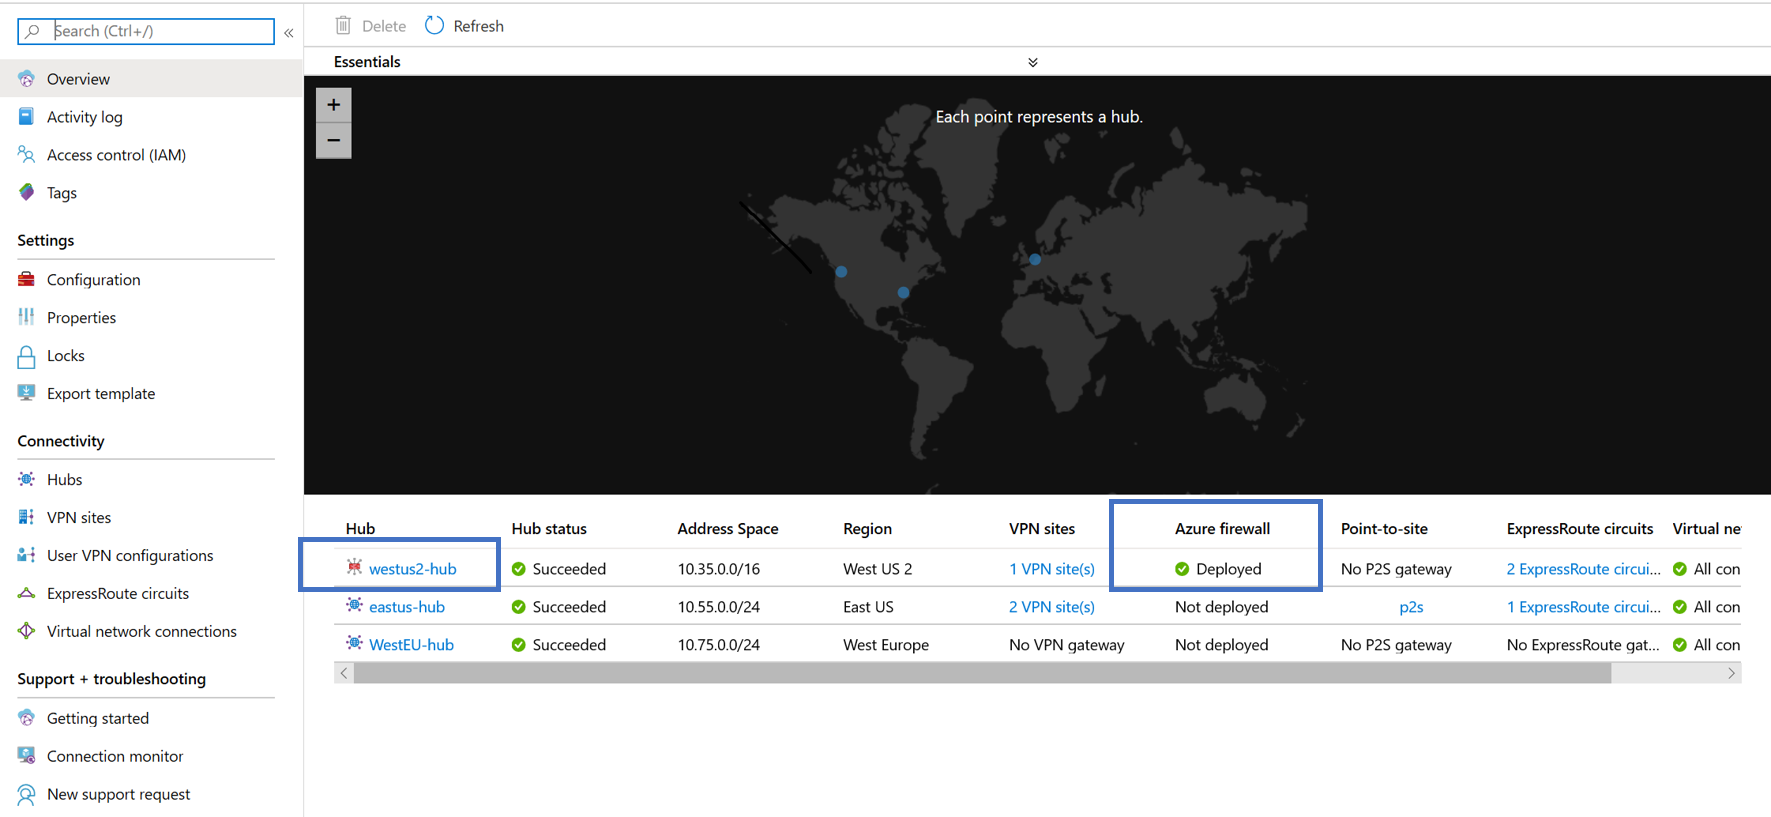Click the Getting started icon
Viewport: 1771px width, 817px height.
[27, 717]
